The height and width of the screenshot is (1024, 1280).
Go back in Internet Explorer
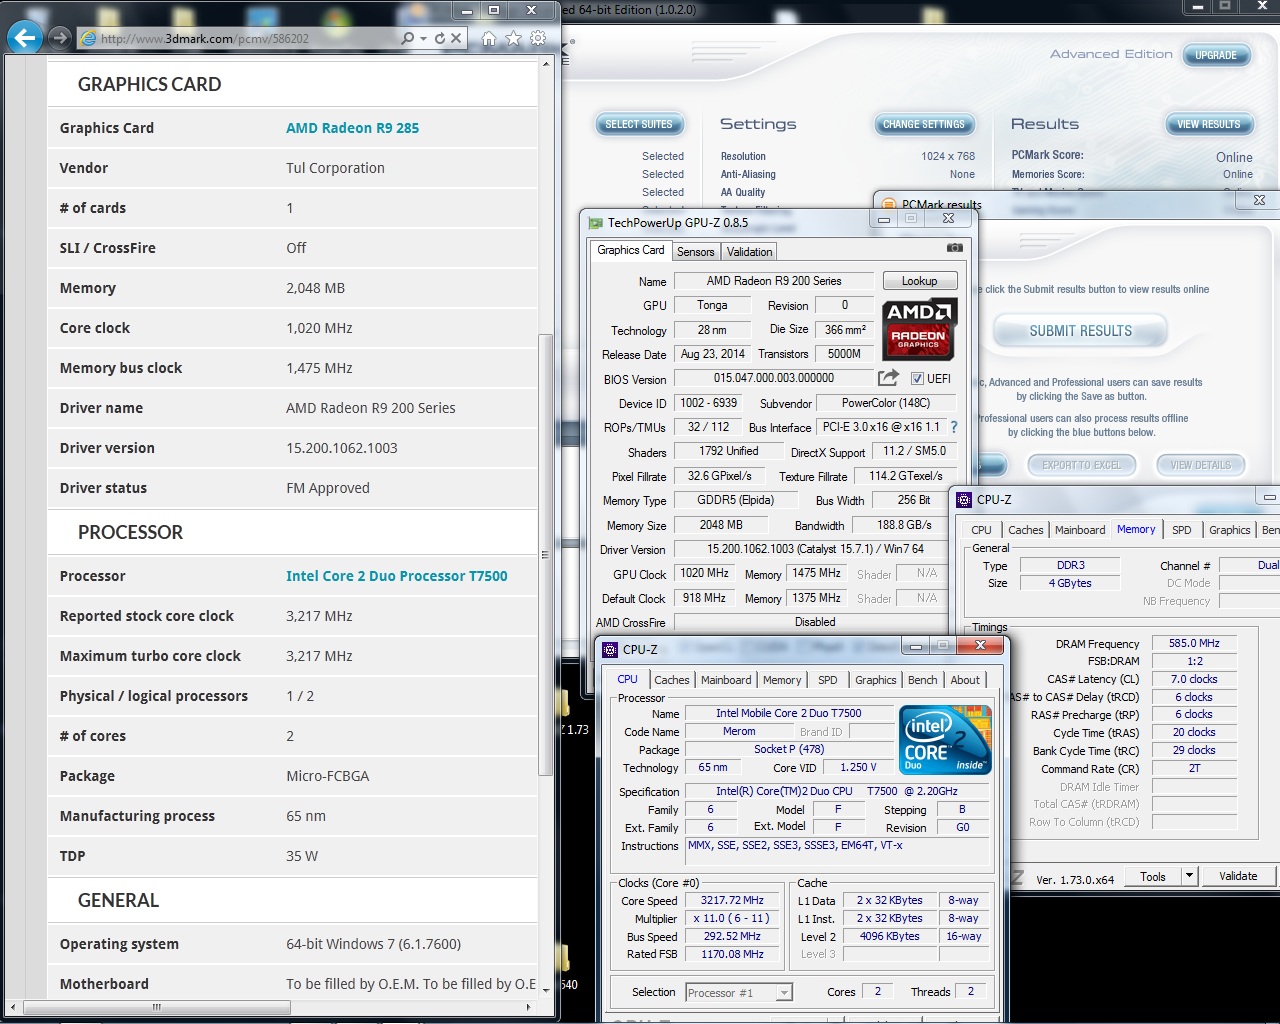(25, 38)
